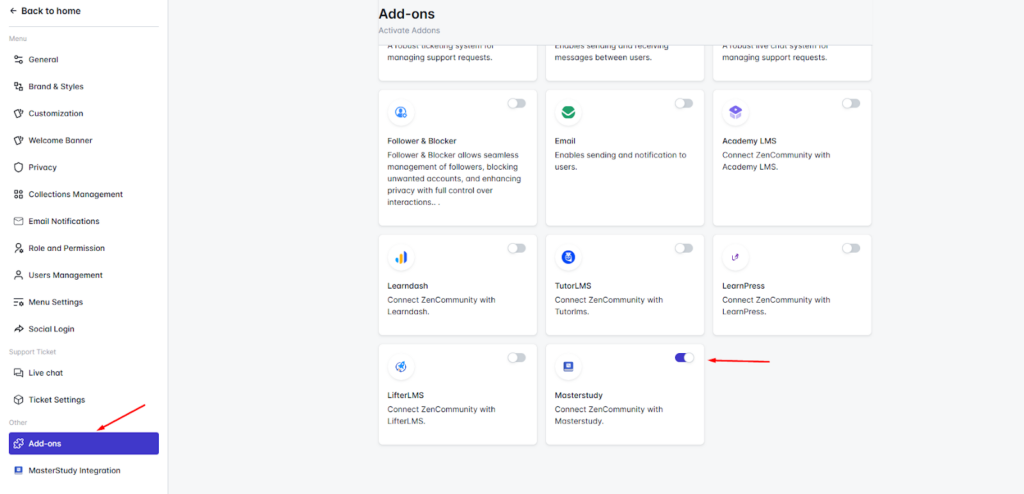The height and width of the screenshot is (494, 1024).
Task: Click the Follower & Blocker card title
Action: click(x=422, y=141)
